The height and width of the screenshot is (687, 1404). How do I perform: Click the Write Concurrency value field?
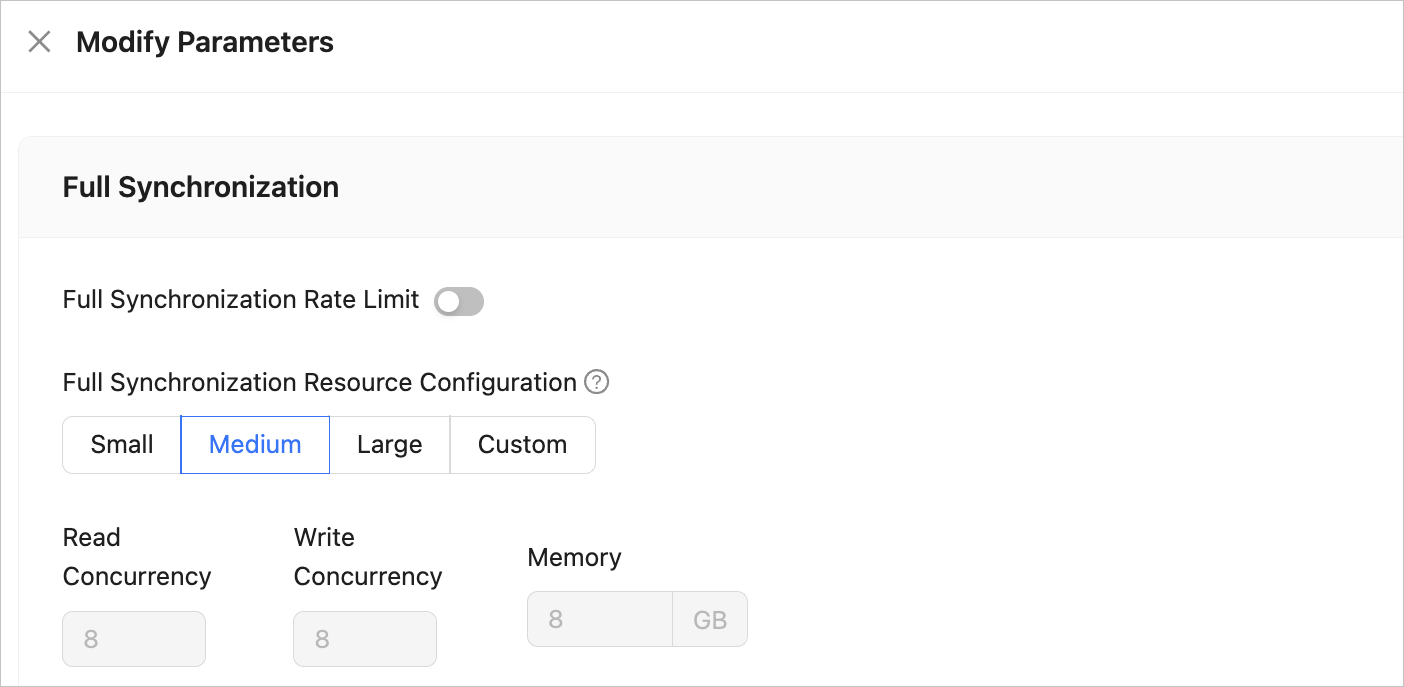[365, 639]
